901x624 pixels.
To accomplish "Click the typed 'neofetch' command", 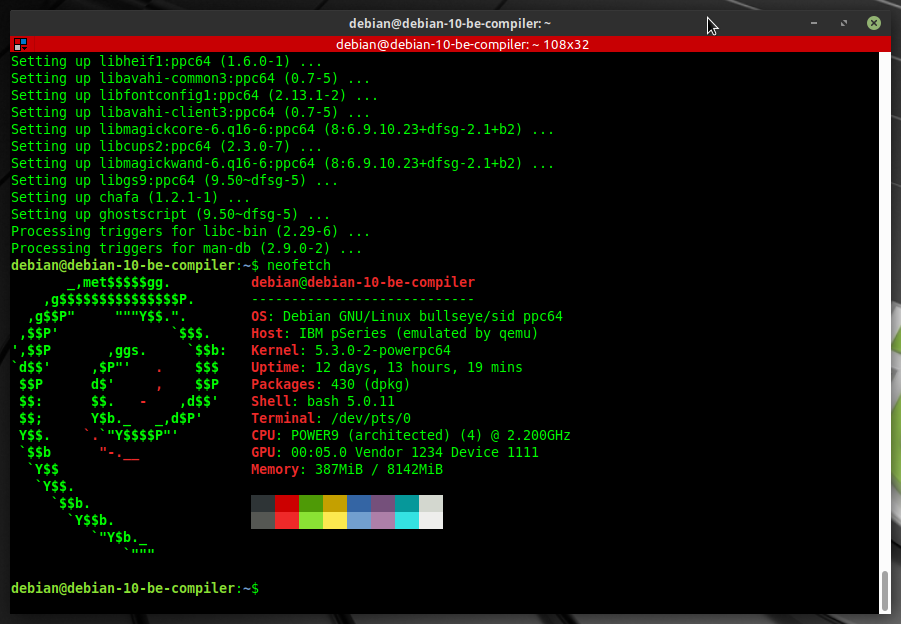I will pyautogui.click(x=299, y=265).
